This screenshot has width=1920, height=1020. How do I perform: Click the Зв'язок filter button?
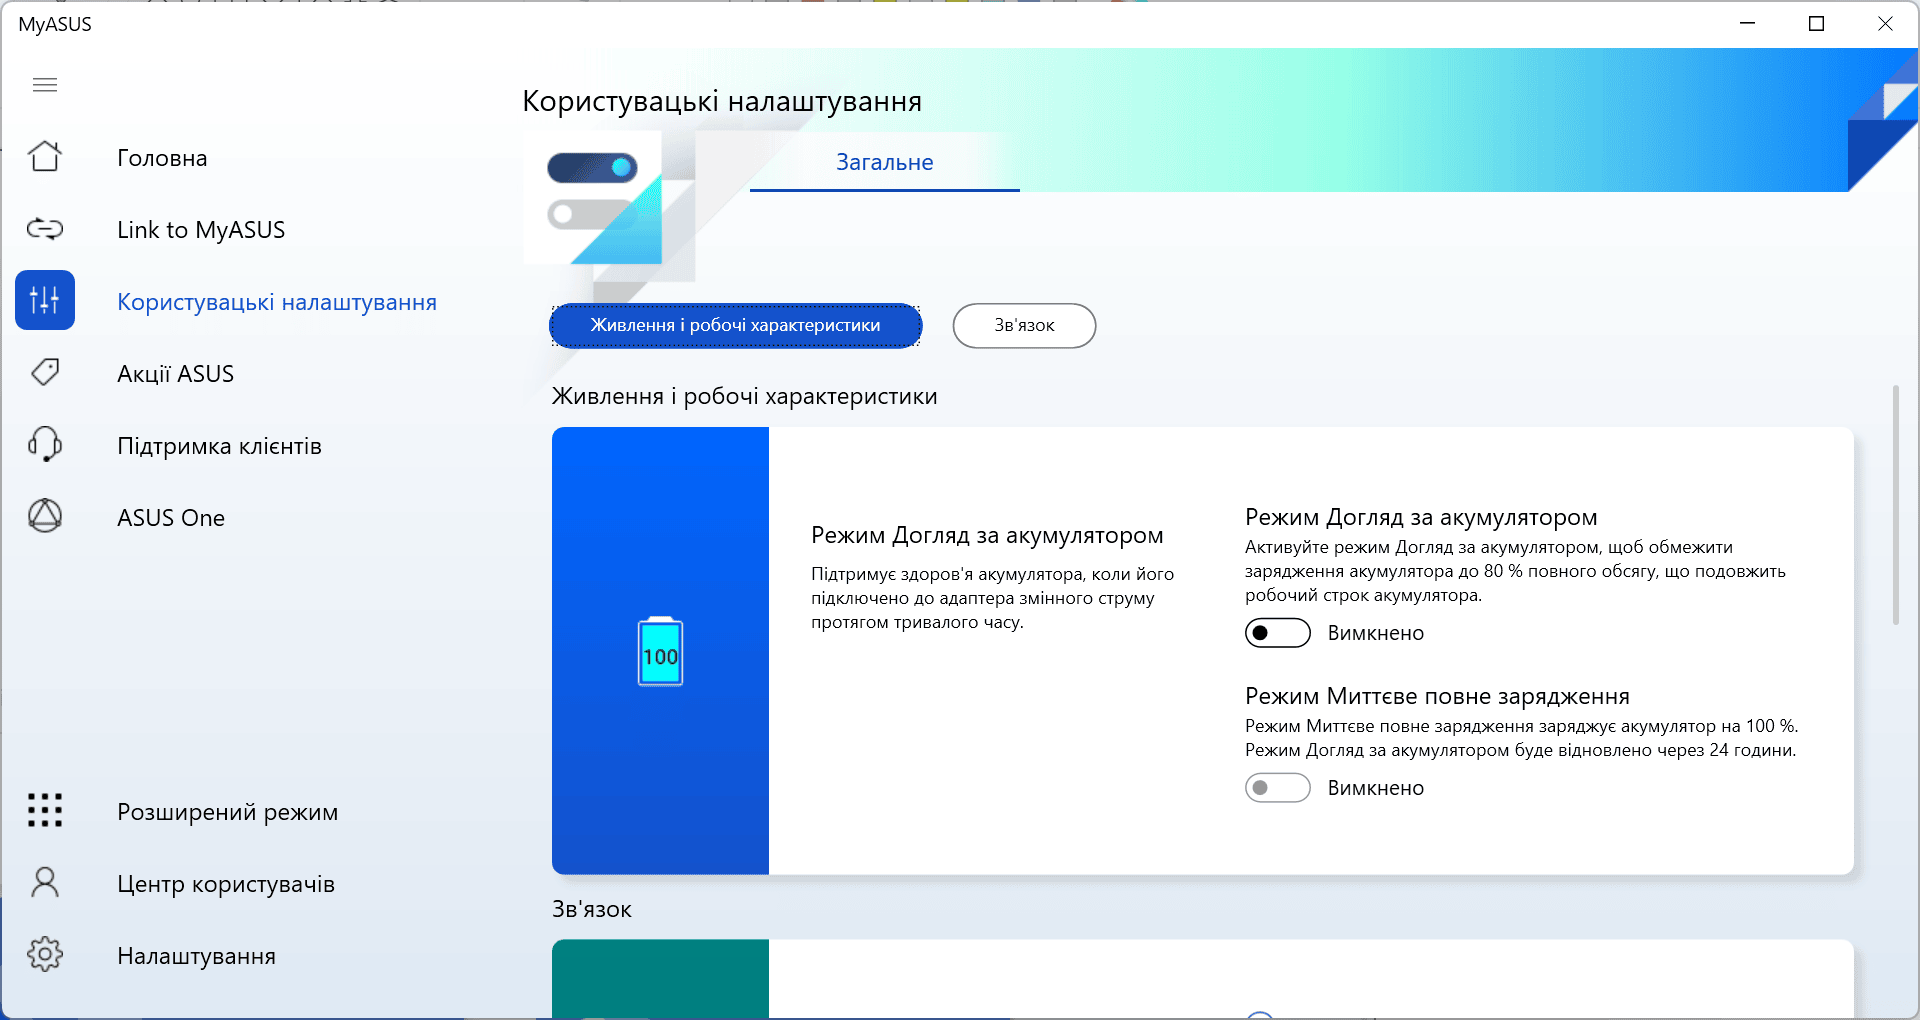1024,326
